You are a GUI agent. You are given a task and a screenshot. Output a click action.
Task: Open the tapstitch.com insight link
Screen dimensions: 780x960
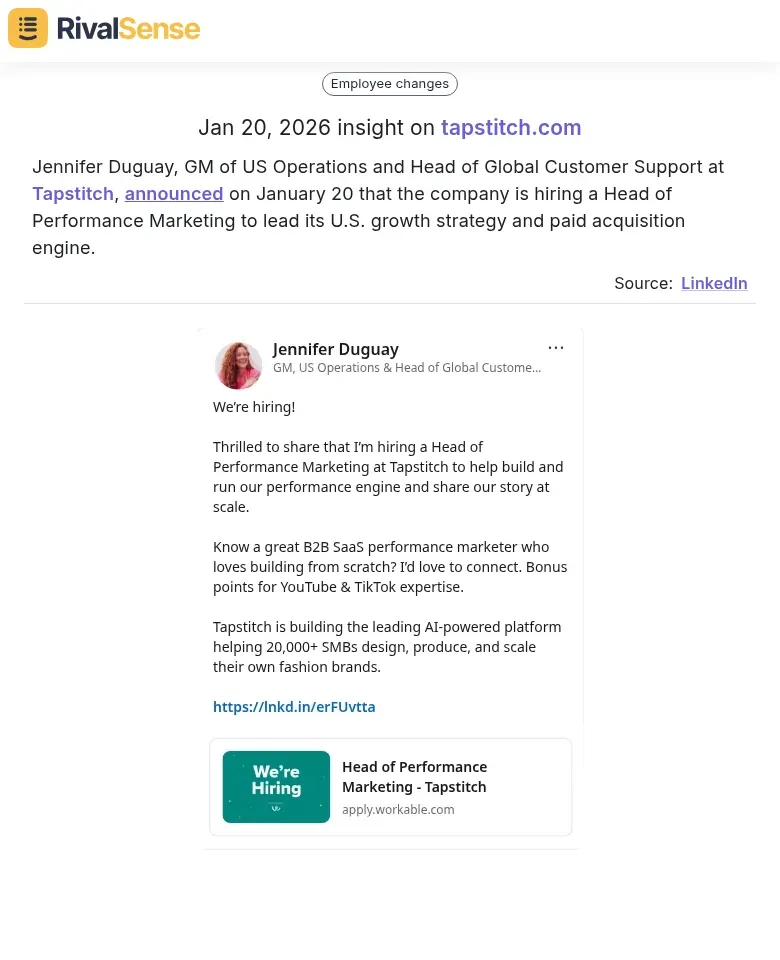(x=511, y=128)
